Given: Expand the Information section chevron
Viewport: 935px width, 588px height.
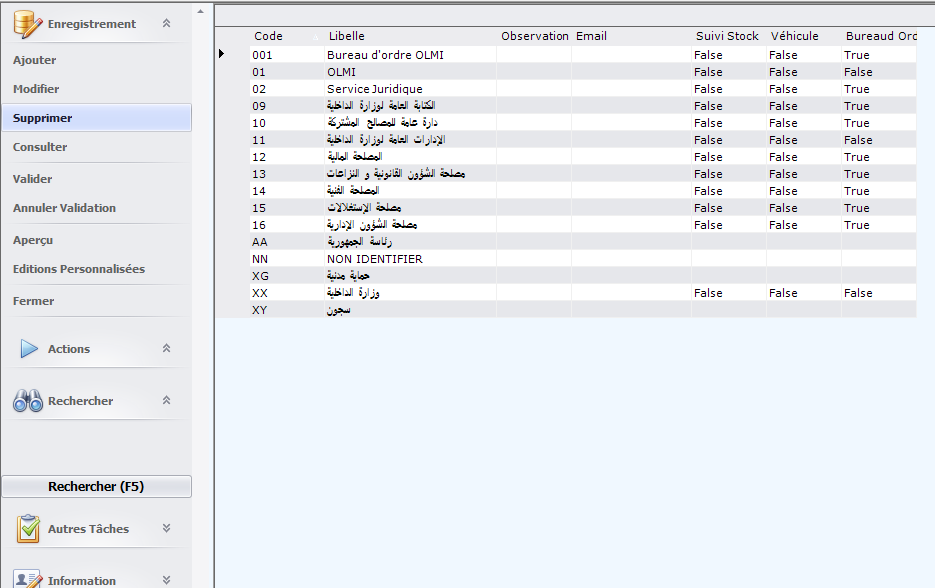Looking at the screenshot, I should 166,580.
